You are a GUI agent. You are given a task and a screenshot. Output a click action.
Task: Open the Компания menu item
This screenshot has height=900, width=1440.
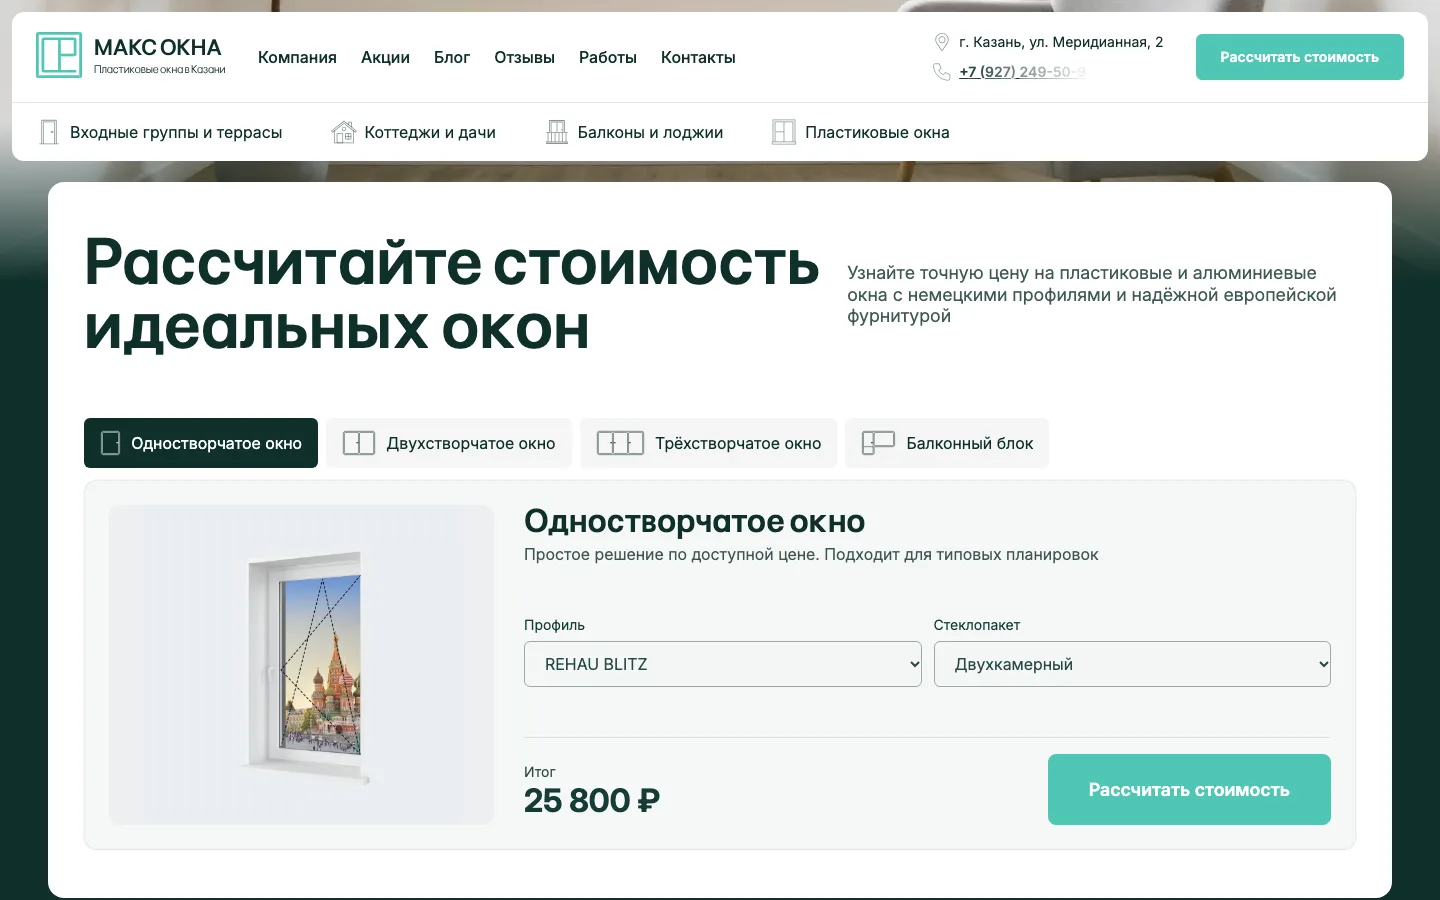click(x=297, y=57)
